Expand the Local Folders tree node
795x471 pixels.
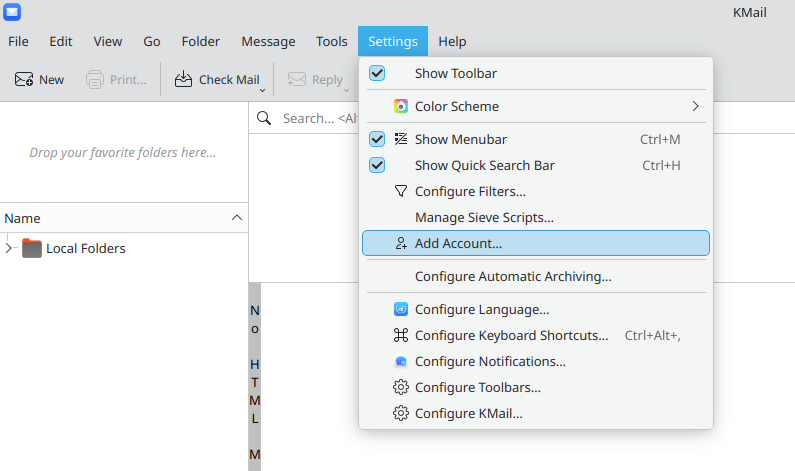coord(8,248)
